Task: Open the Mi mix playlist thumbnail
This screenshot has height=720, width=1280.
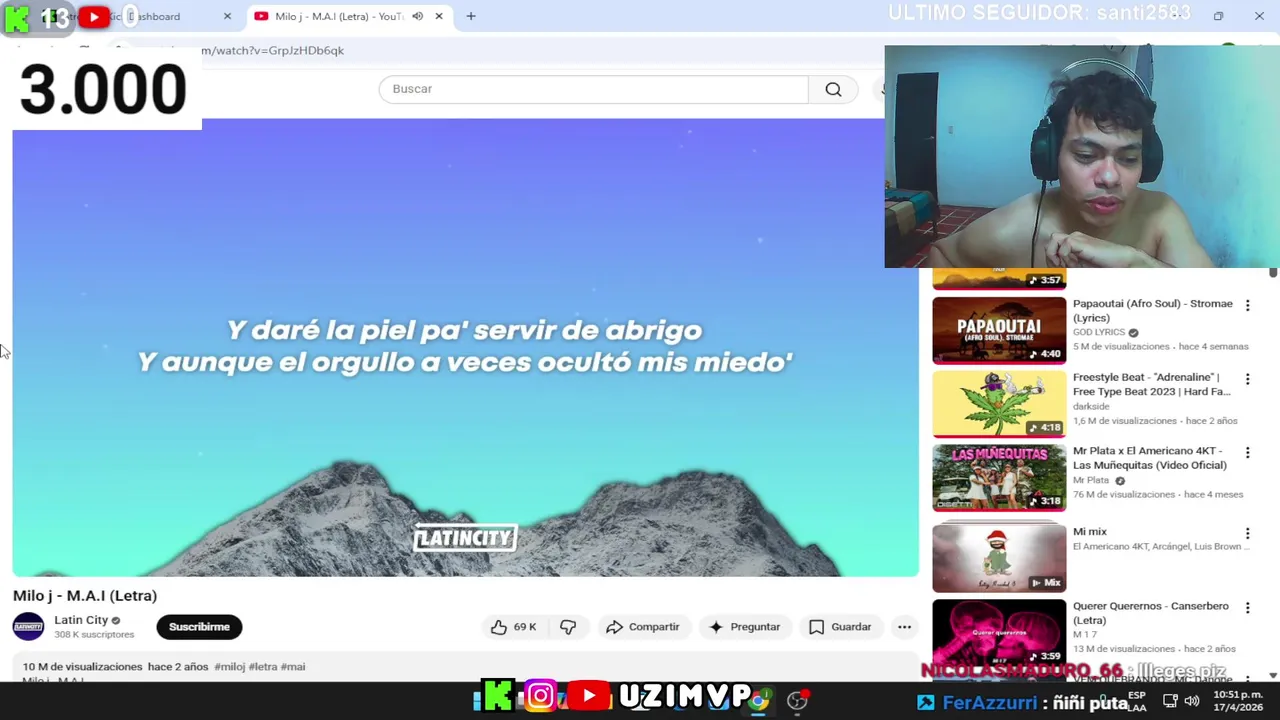Action: pos(999,558)
